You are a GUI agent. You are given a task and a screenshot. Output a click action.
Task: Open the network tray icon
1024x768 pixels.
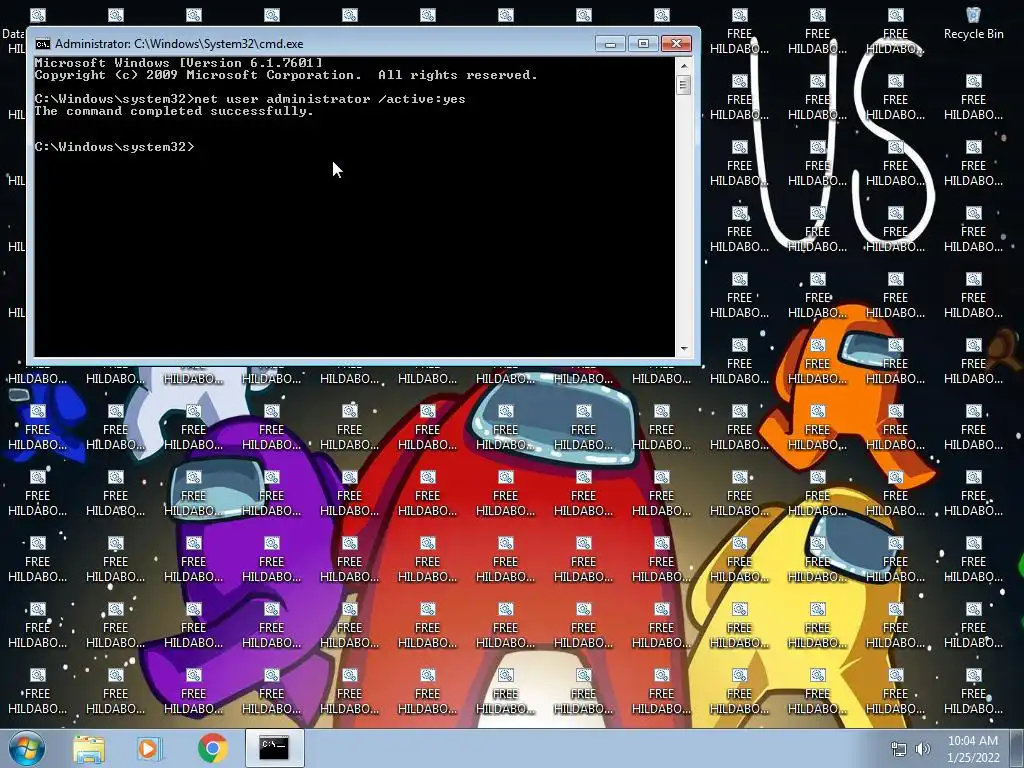click(899, 749)
